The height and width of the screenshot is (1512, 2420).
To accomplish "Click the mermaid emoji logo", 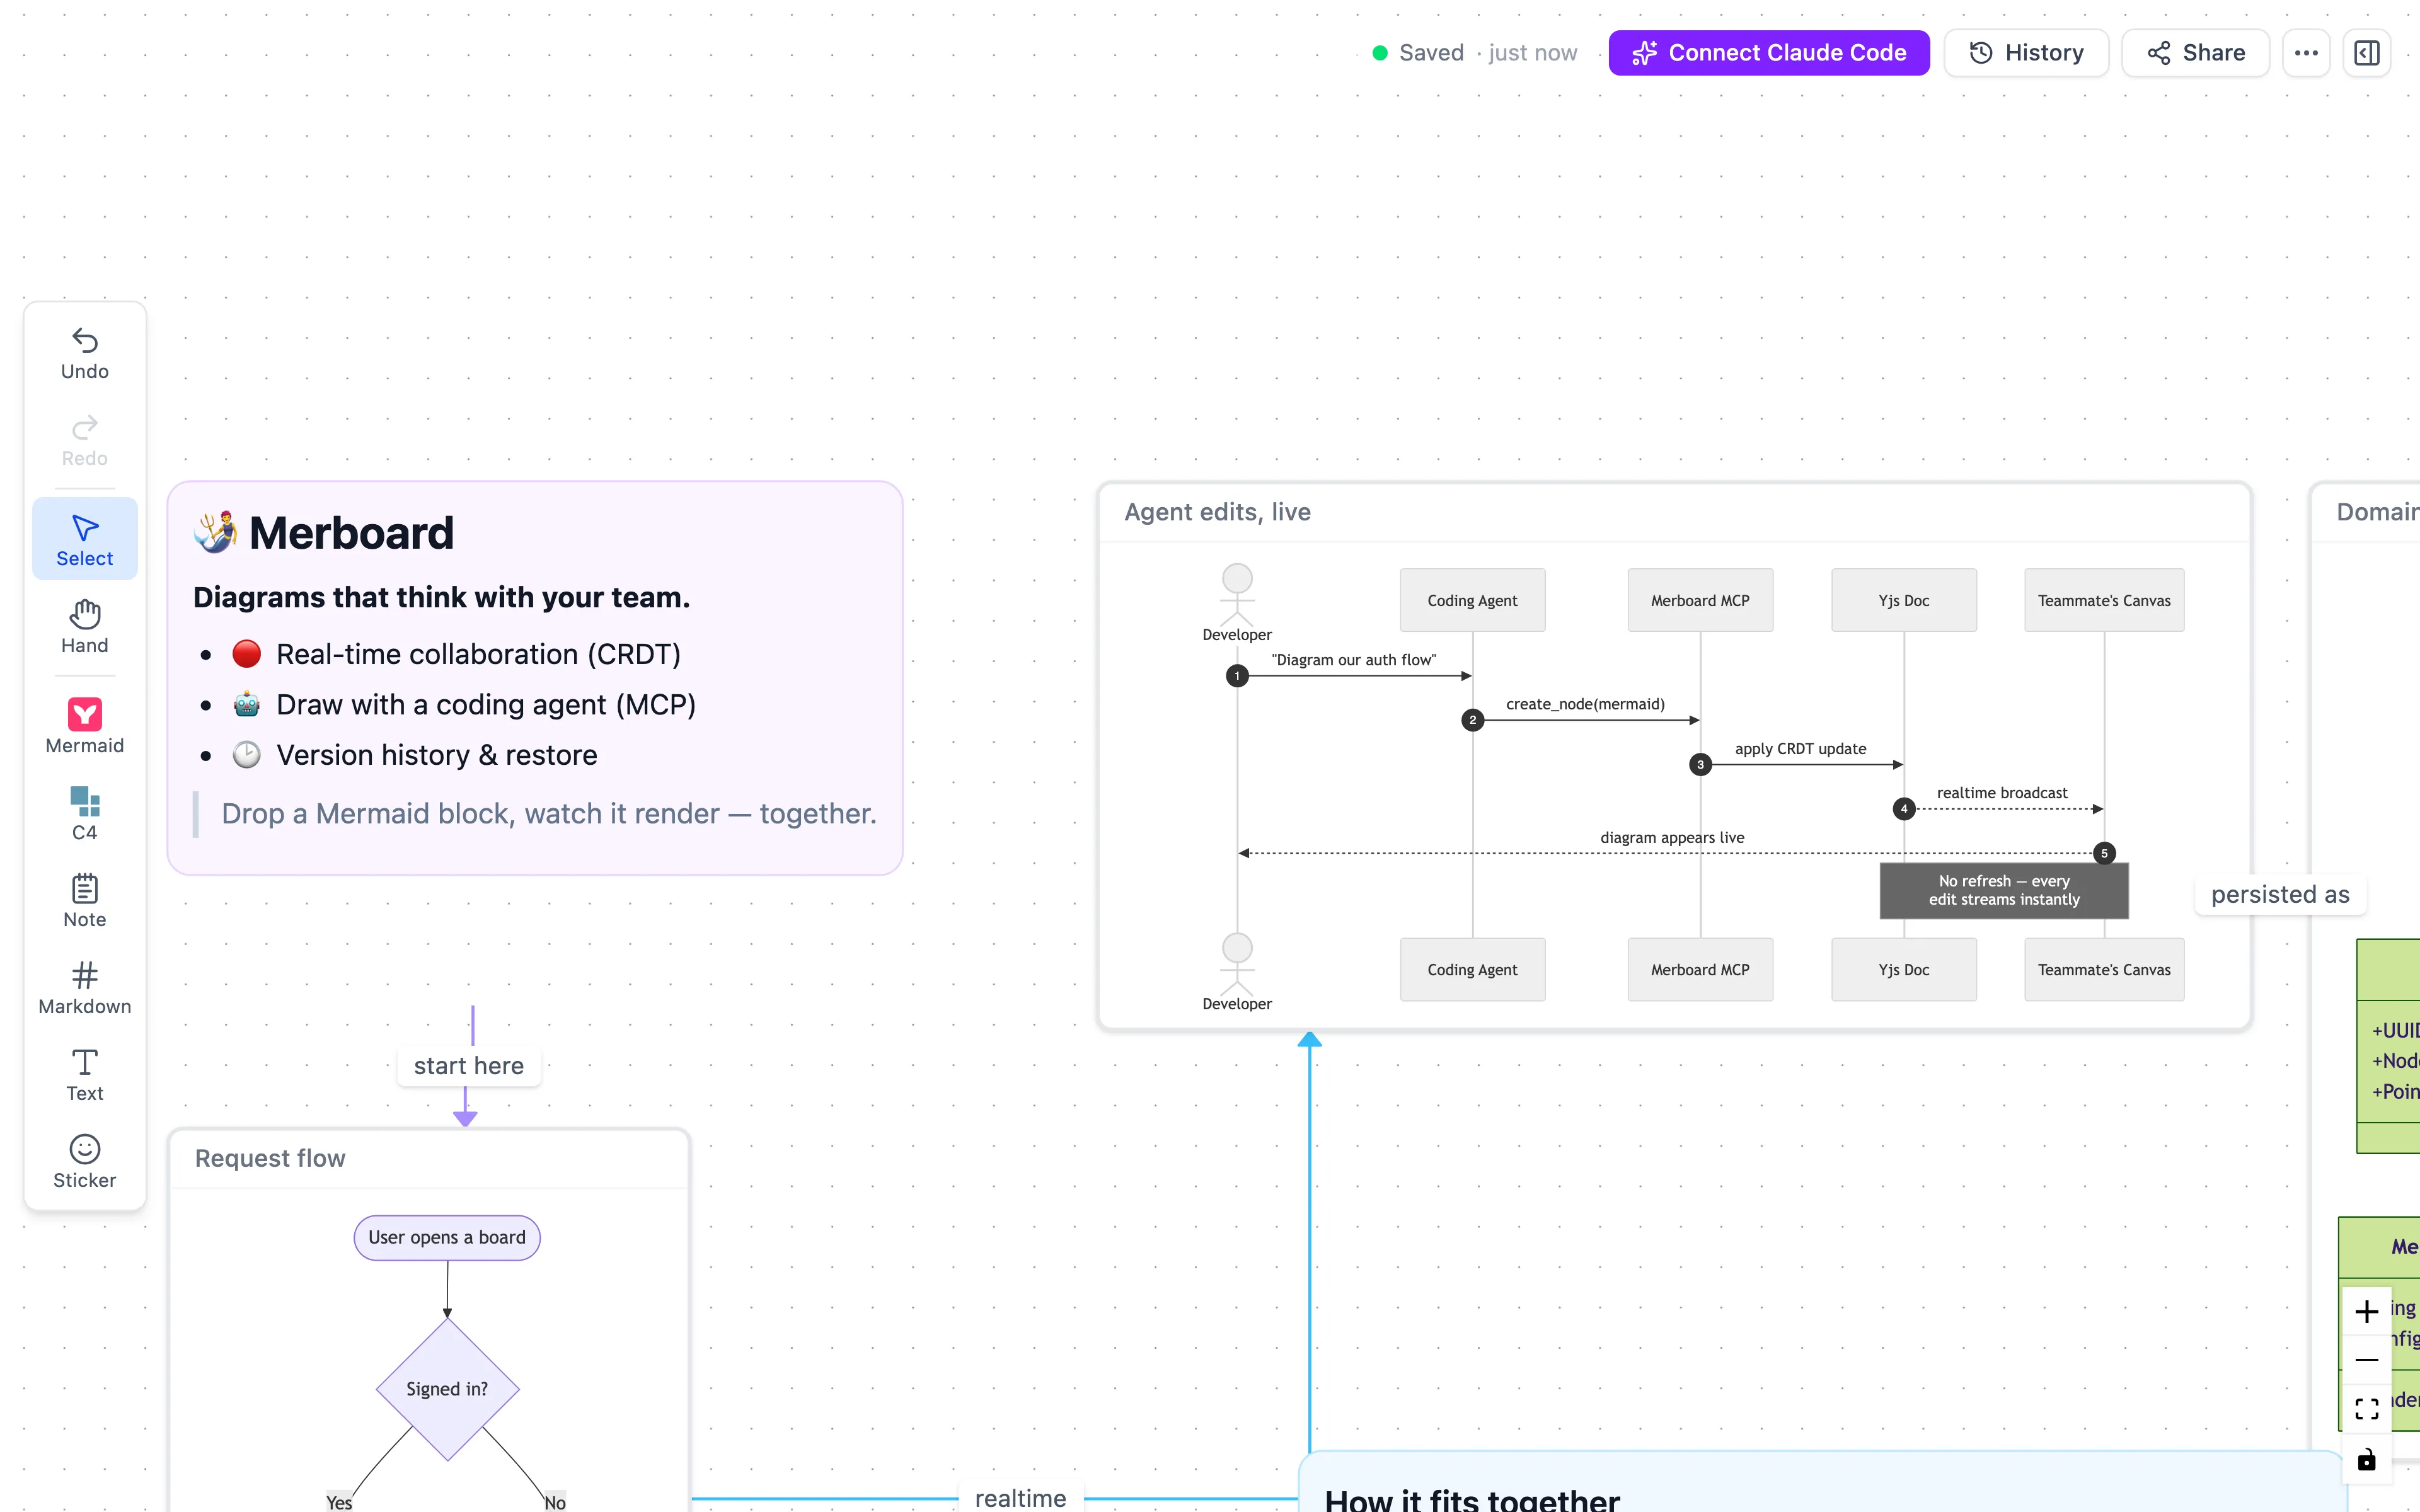I will click(x=216, y=532).
